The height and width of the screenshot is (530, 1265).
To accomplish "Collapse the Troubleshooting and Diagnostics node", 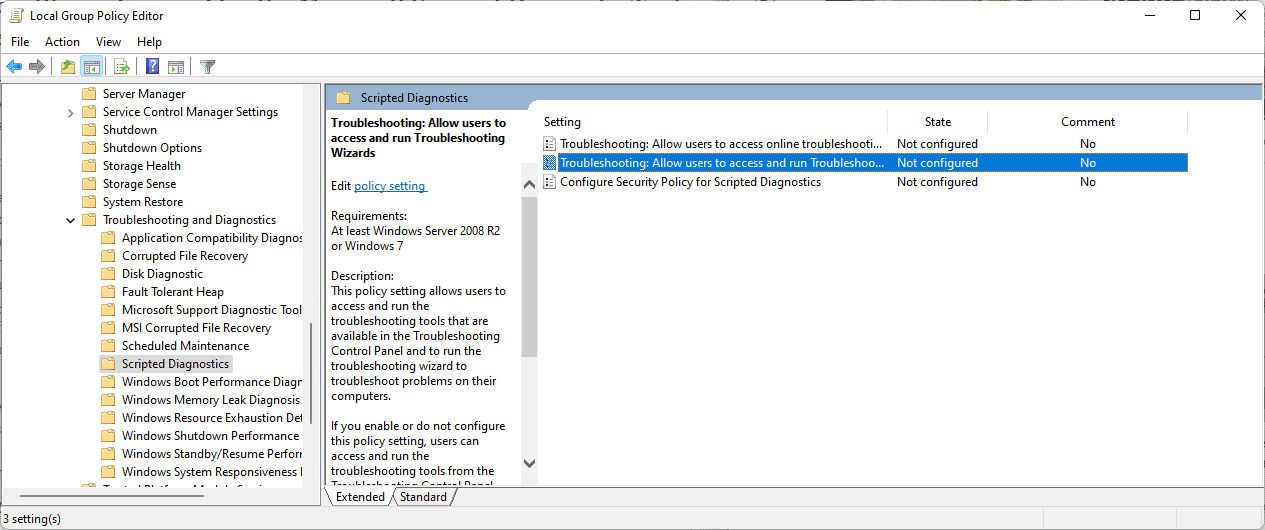I will point(70,220).
